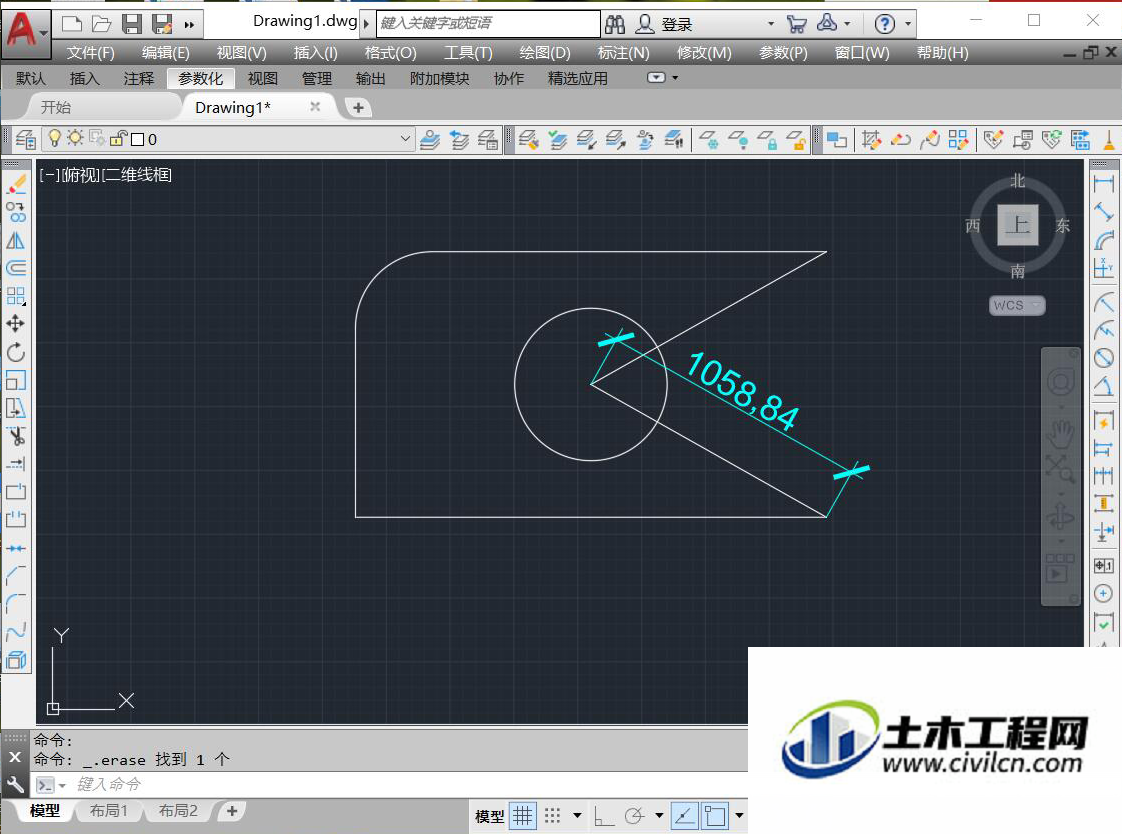The height and width of the screenshot is (834, 1122).
Task: Open the 标注(N) menu
Action: pos(623,53)
